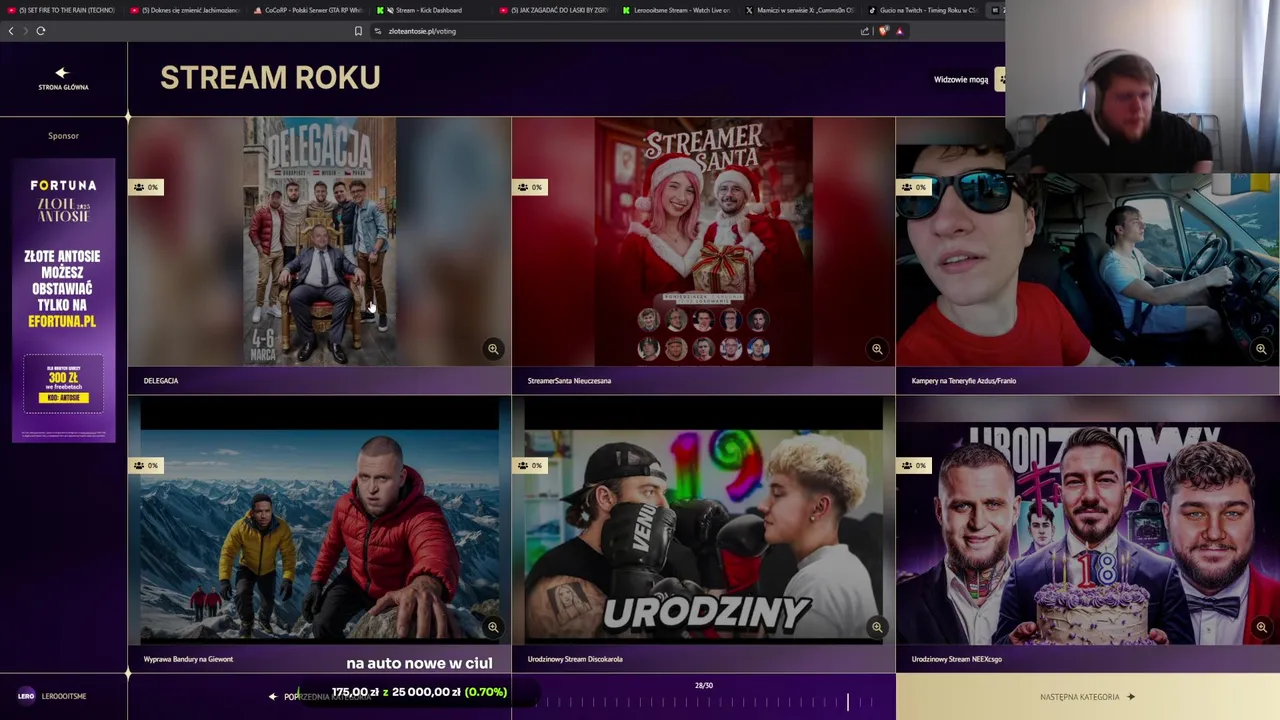Switch to JAK ZAGADAĆ DO LASKI tab
The image size is (1280, 720).
(x=555, y=10)
